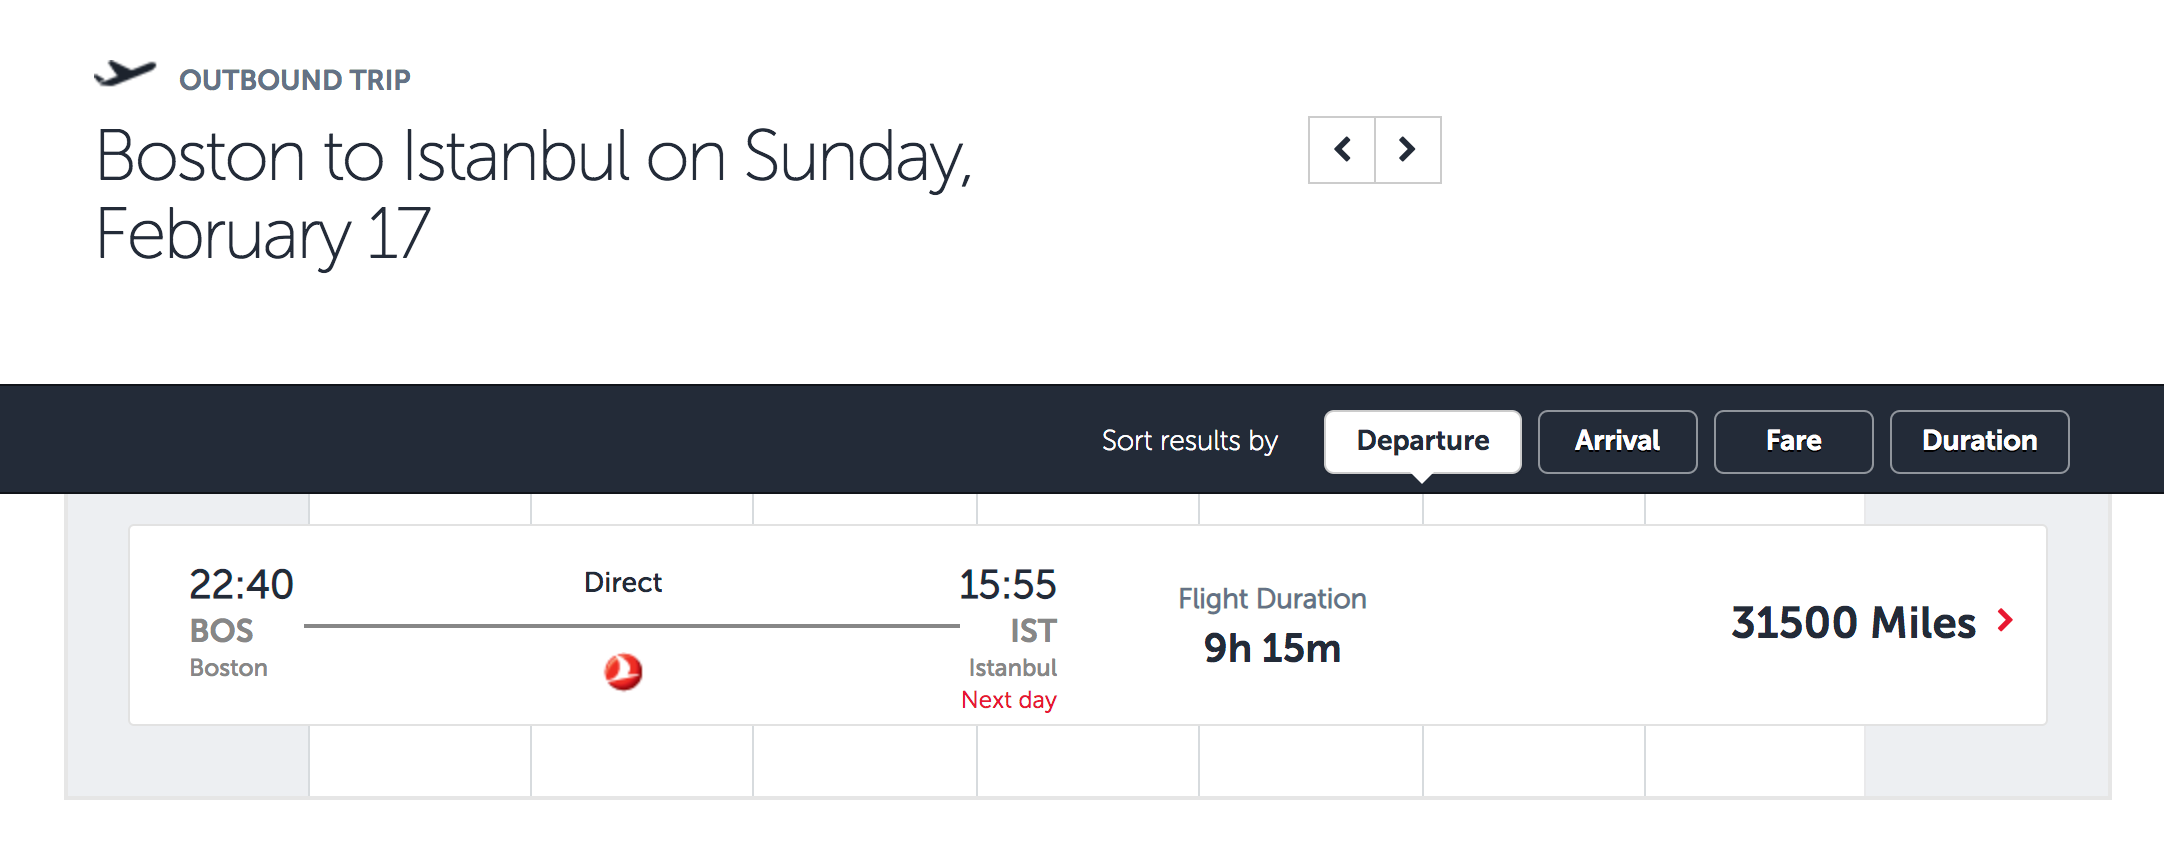Click the red Next day label

[x=1008, y=700]
